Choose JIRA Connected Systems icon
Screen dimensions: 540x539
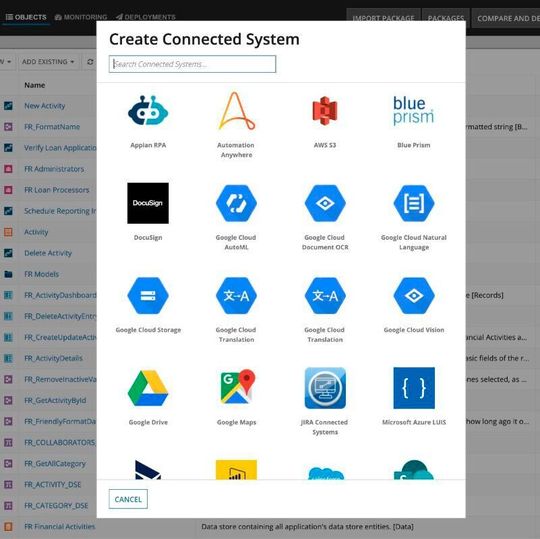point(325,388)
